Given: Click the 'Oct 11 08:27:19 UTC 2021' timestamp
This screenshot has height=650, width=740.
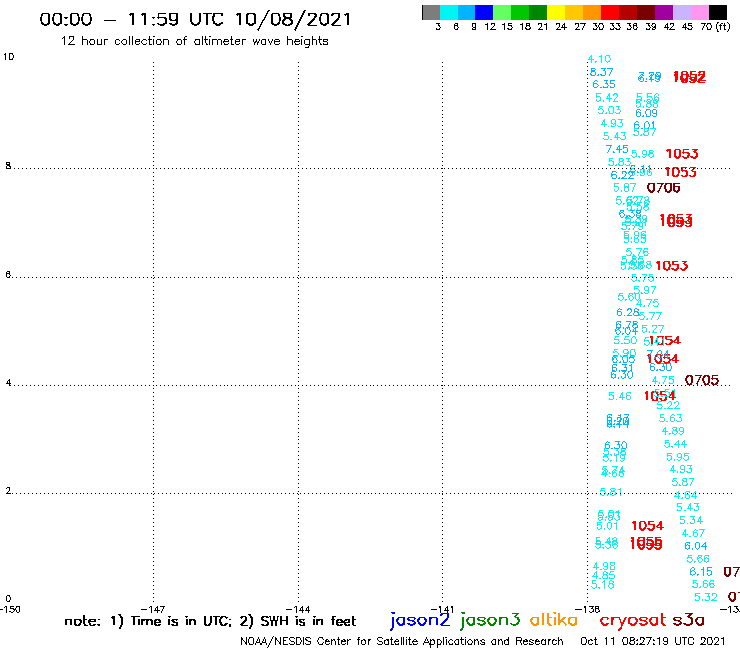Looking at the screenshot, I should tap(653, 641).
